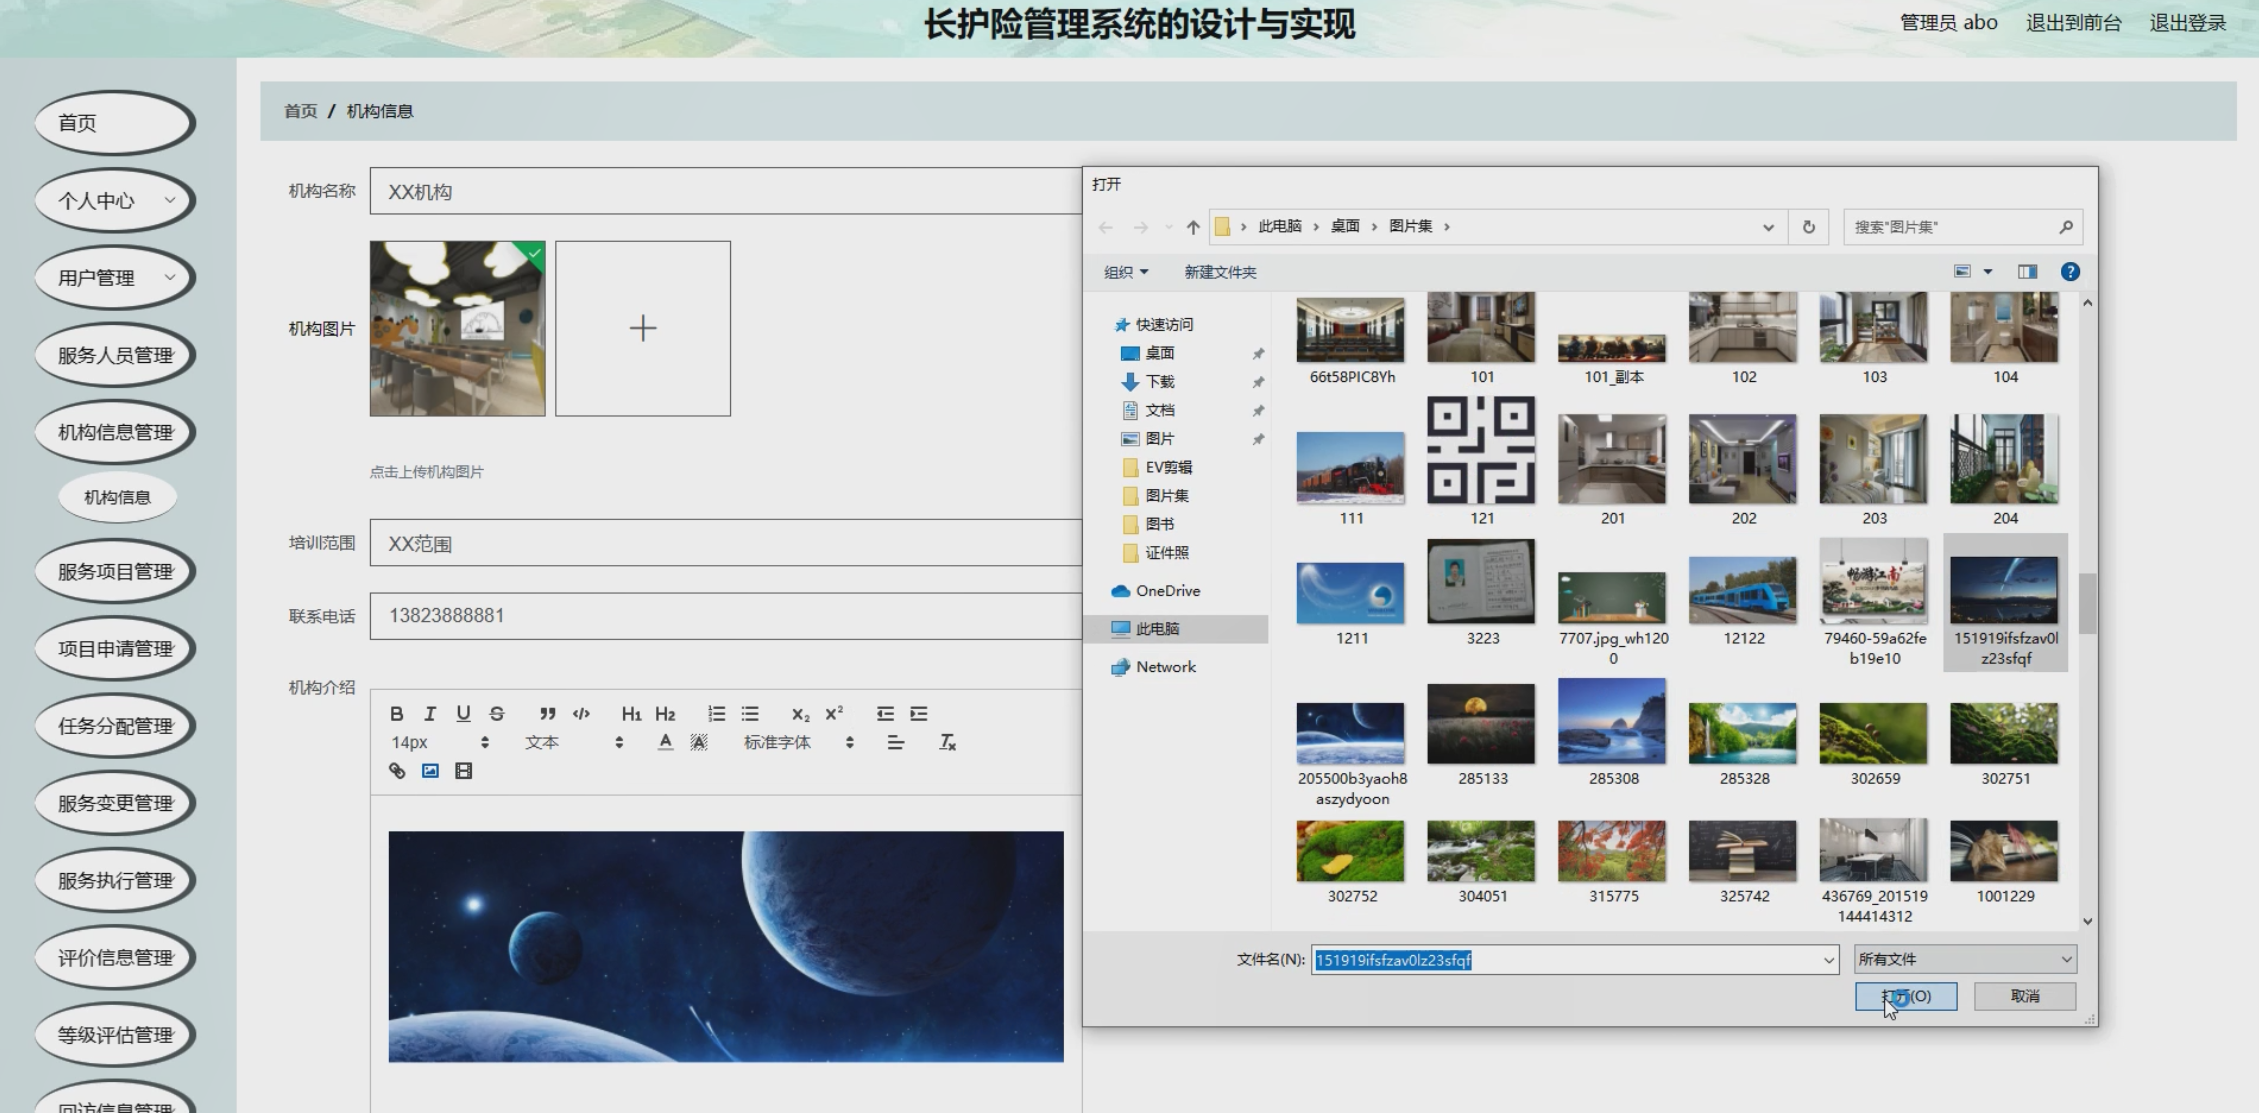Open the 所有文件 file type dropdown
Image resolution: width=2259 pixels, height=1113 pixels.
pos(1964,959)
